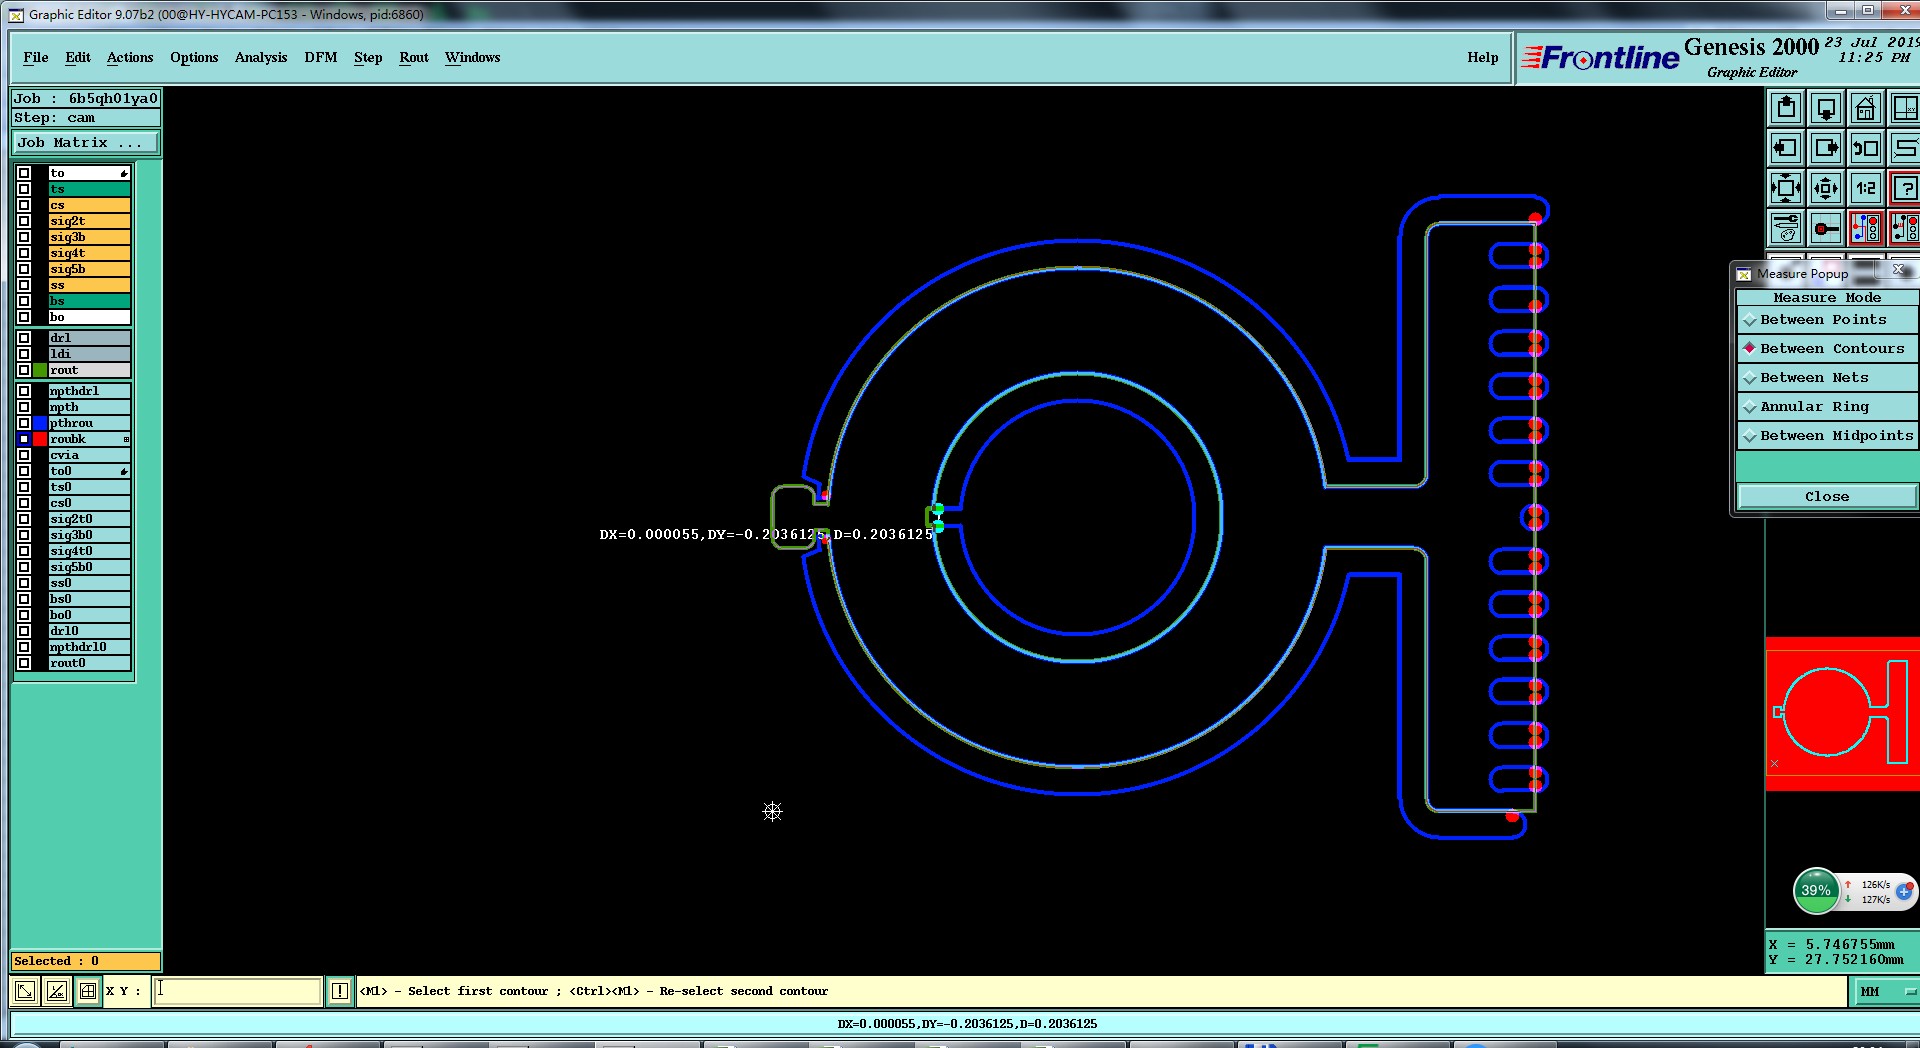Viewport: 1920px width, 1048px height.
Task: Click Close in Measure Popup
Action: click(x=1827, y=497)
